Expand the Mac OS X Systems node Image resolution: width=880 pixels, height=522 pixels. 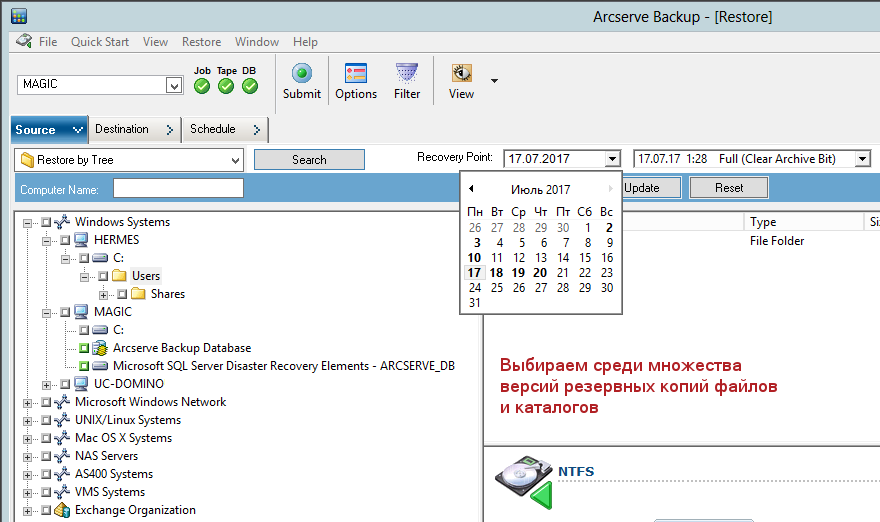pyautogui.click(x=28, y=438)
